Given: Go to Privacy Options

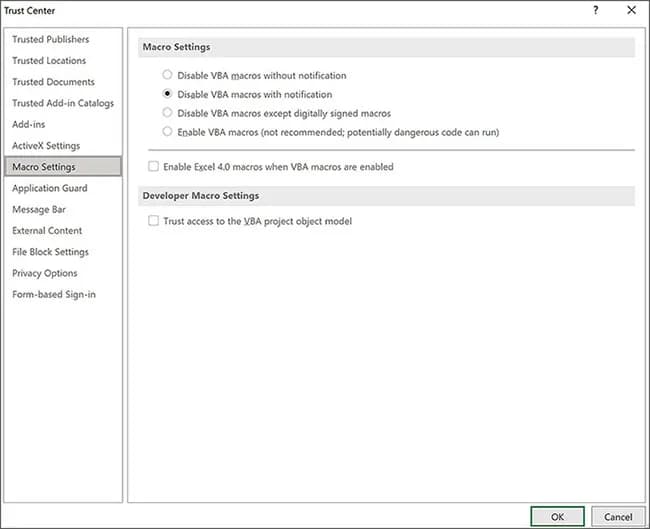Looking at the screenshot, I should (44, 273).
